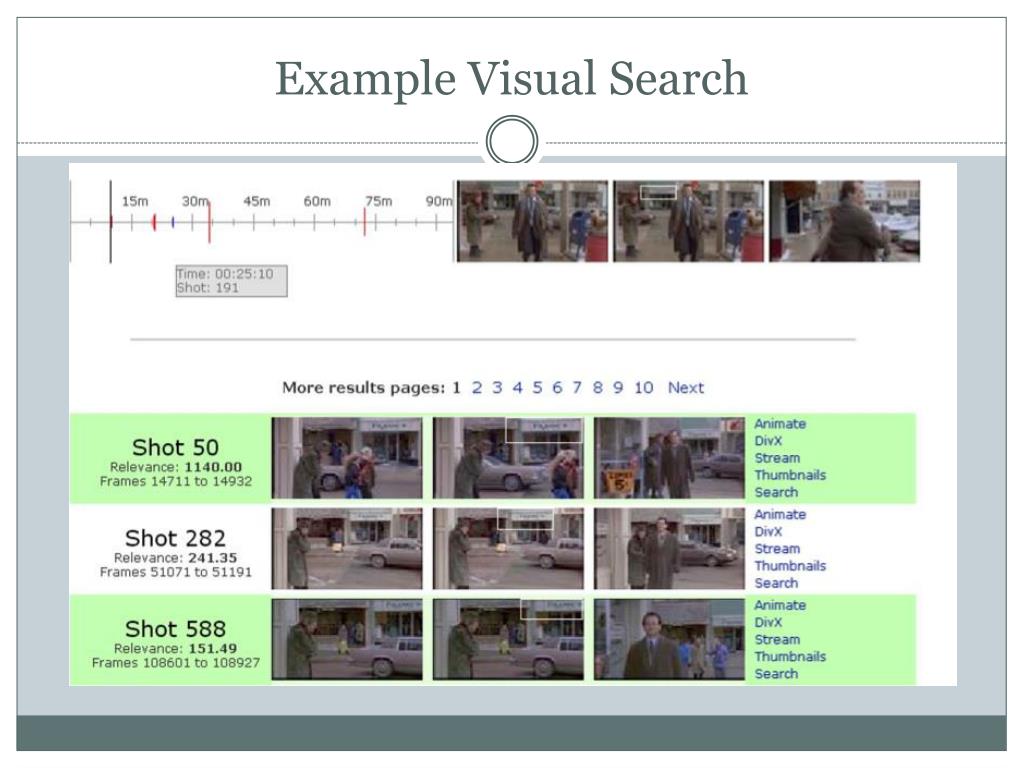Select Shot 50 thumbnail with two men walking
1024x768 pixels.
[669, 458]
